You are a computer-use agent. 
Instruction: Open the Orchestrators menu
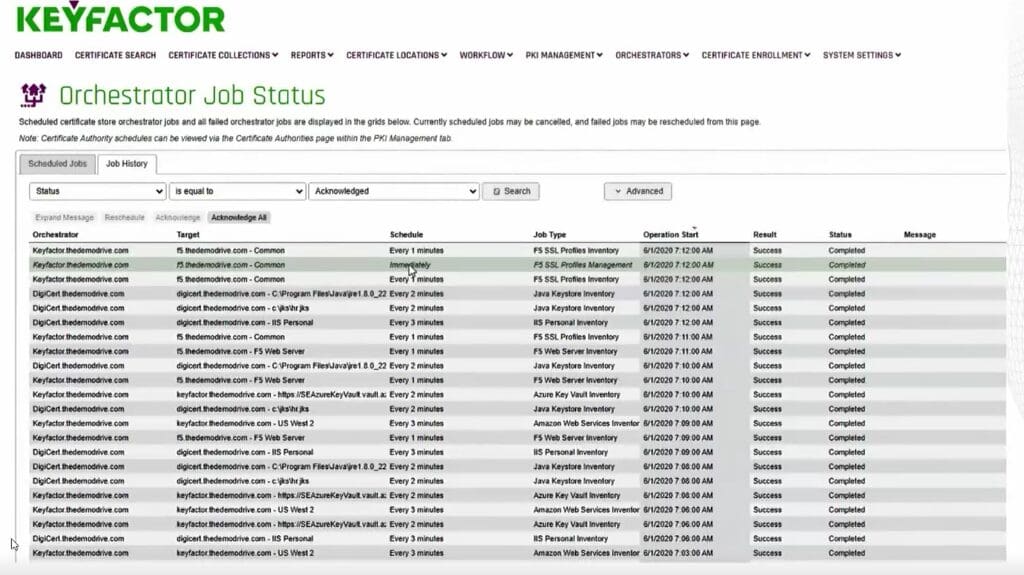(x=652, y=56)
